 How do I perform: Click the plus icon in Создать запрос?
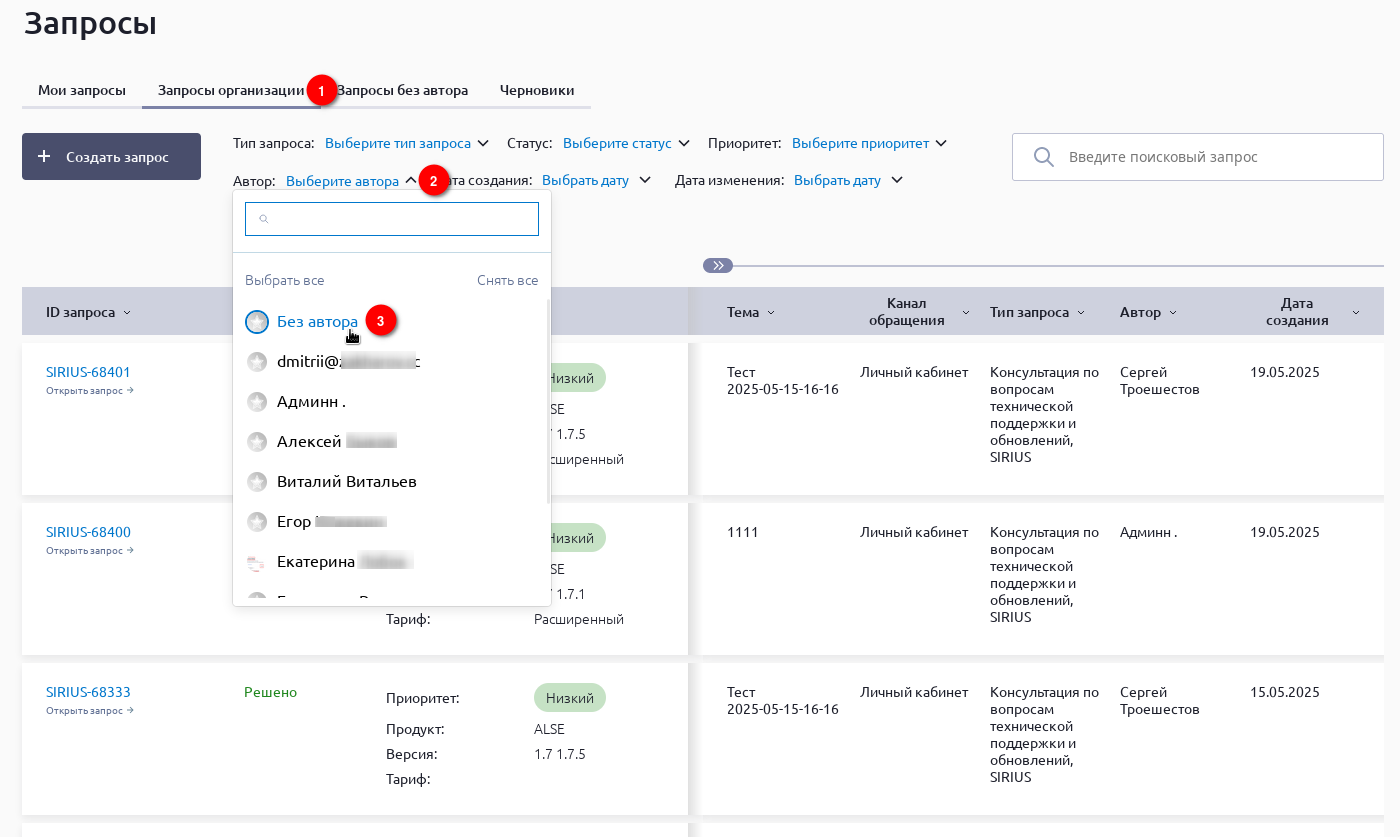pos(44,157)
